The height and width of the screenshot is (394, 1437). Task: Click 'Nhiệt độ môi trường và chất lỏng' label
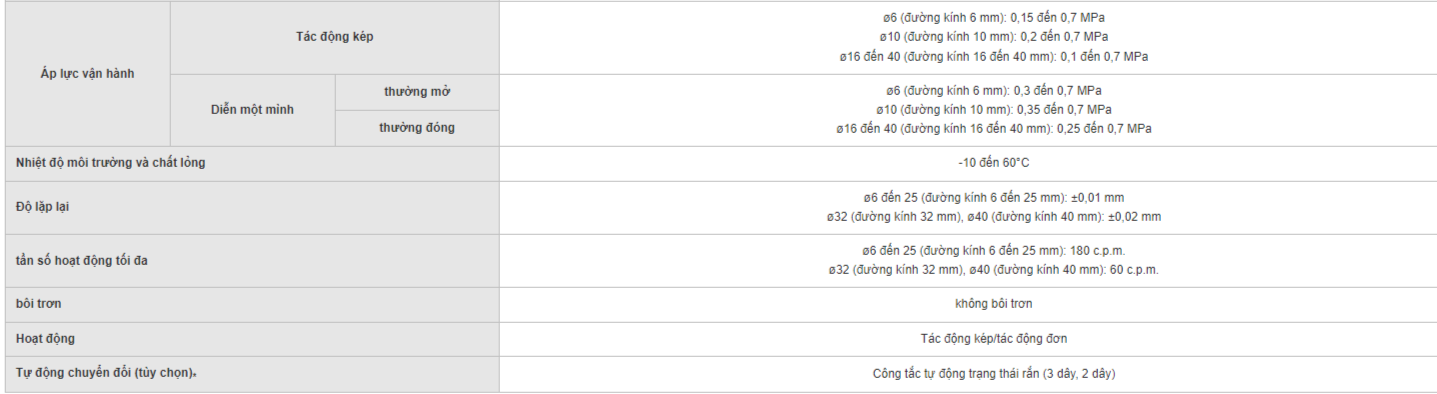coord(111,162)
